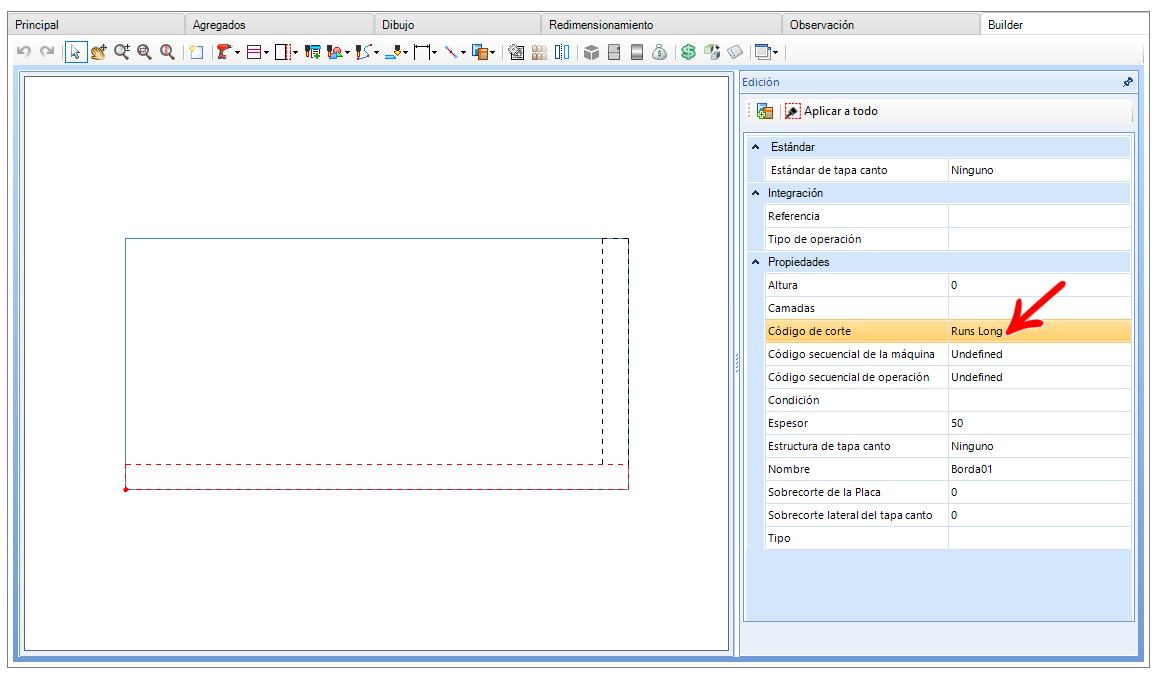Click the new drawing sheet icon
Image resolution: width=1167 pixels, height=680 pixels.
click(x=196, y=51)
